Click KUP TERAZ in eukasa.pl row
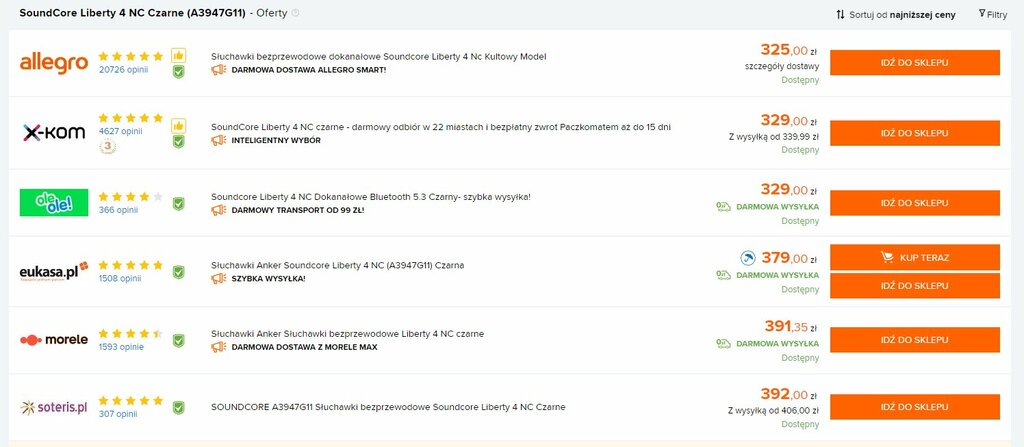The height and width of the screenshot is (447, 1024). [x=914, y=257]
